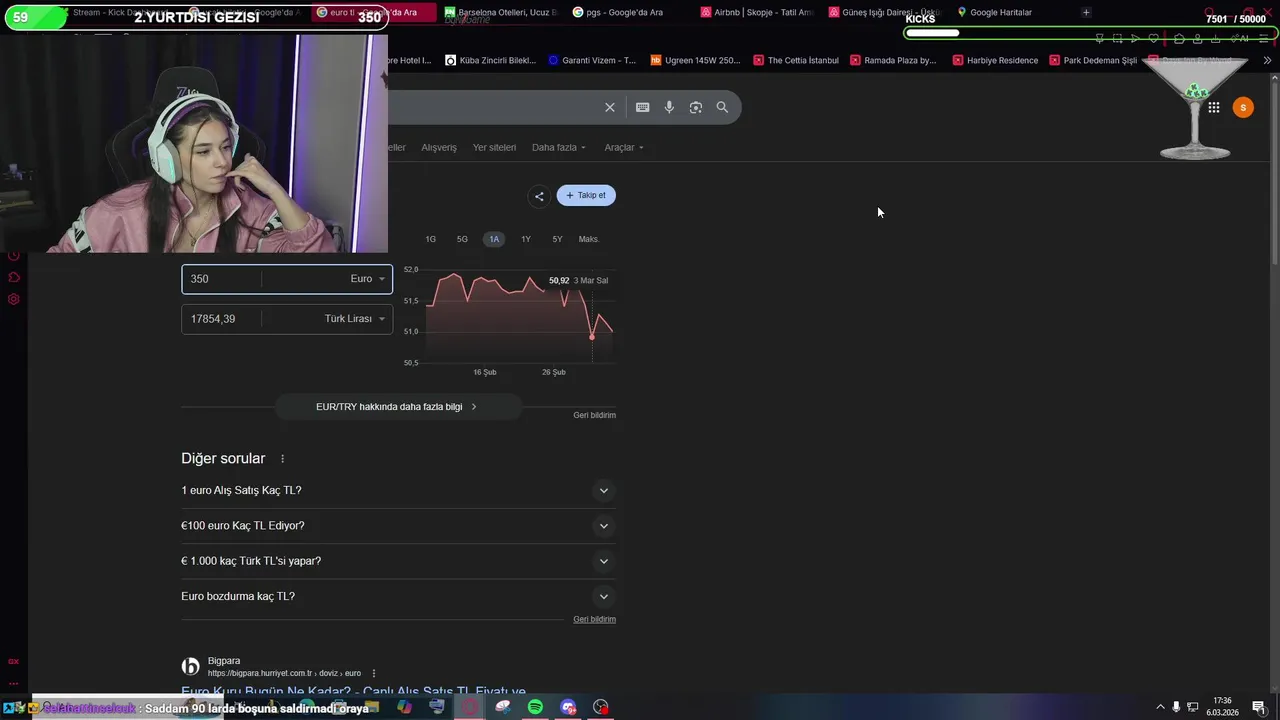Open the 'Daha fazla' search filter dropdown

pos(559,148)
